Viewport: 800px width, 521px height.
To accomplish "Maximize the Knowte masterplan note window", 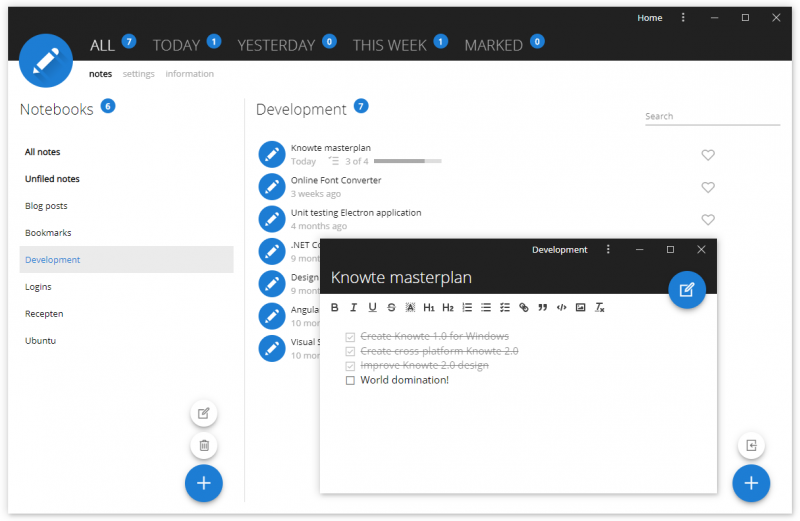I will click(670, 249).
